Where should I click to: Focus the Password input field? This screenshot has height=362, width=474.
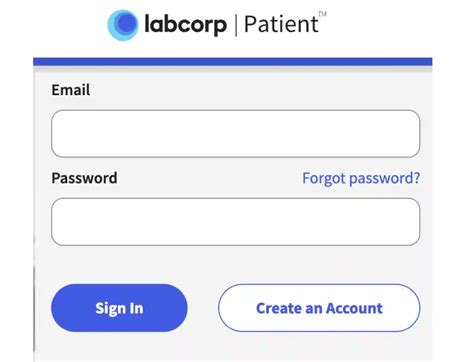(236, 222)
